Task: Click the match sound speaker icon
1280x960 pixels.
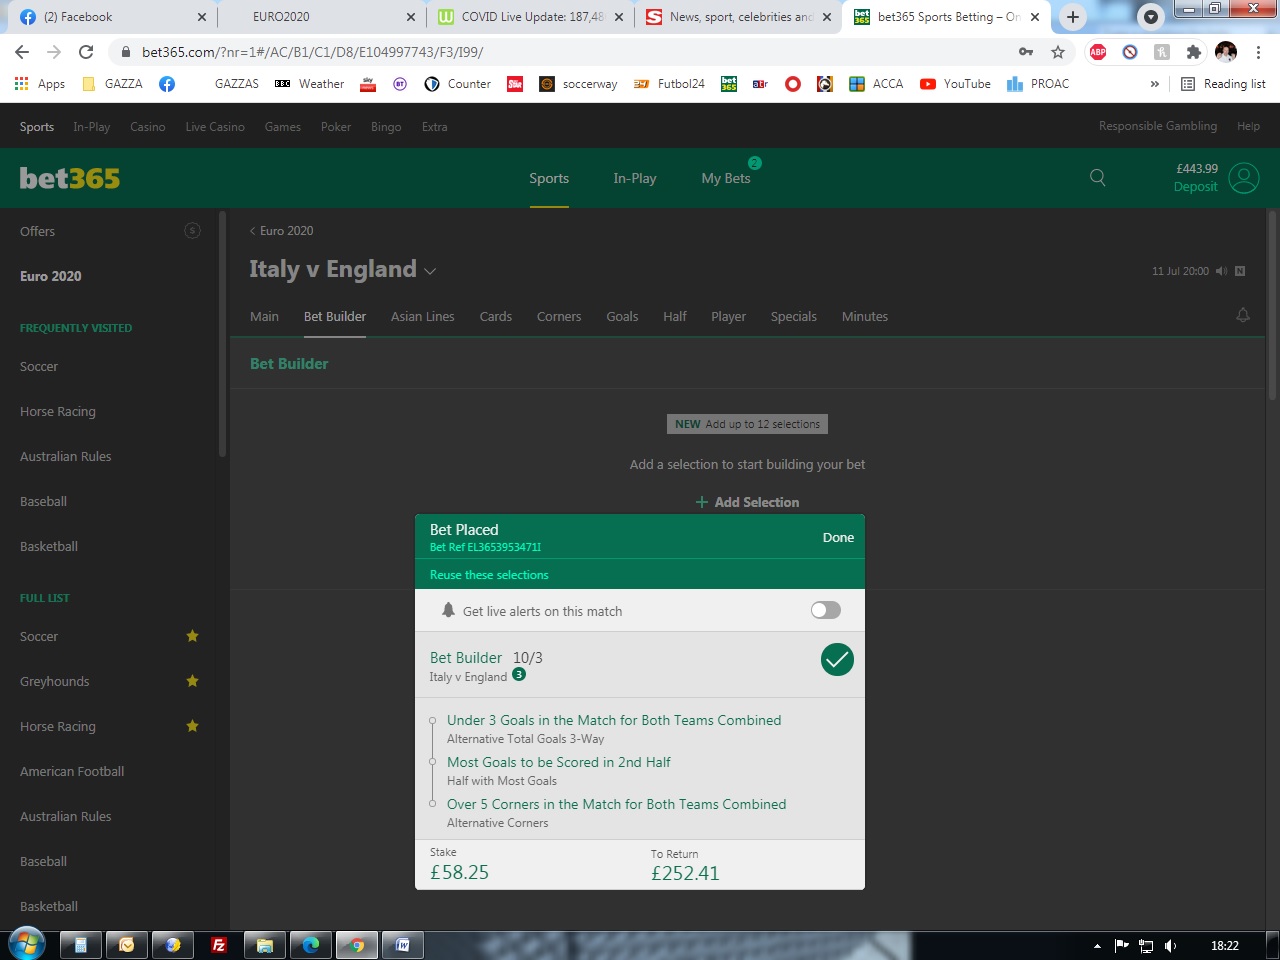Action: coord(1221,271)
